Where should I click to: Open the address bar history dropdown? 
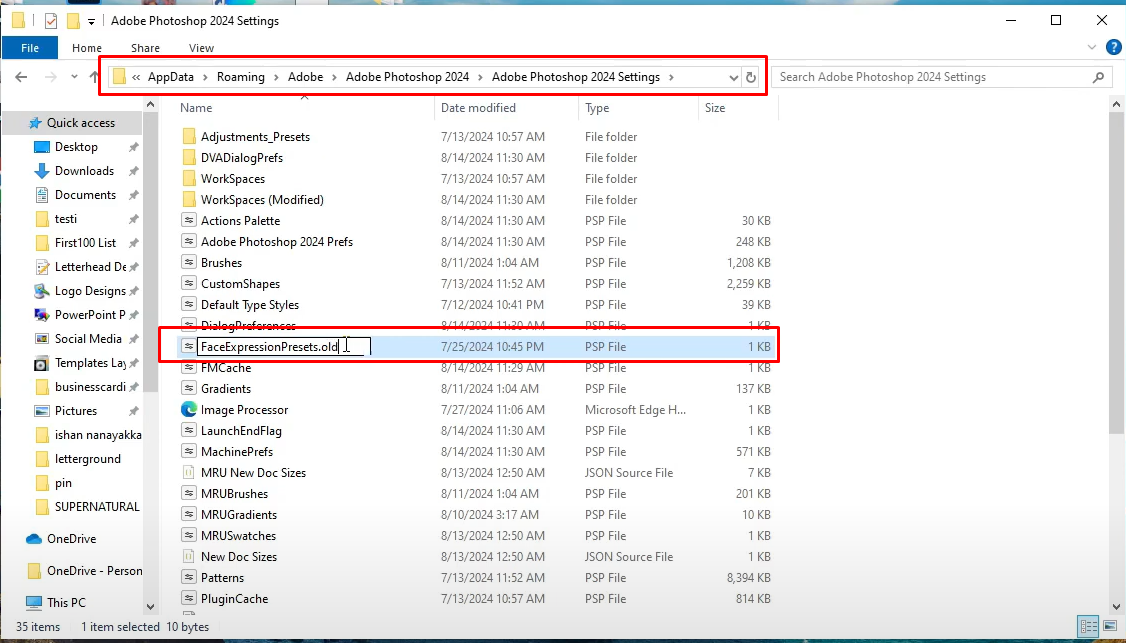click(733, 77)
